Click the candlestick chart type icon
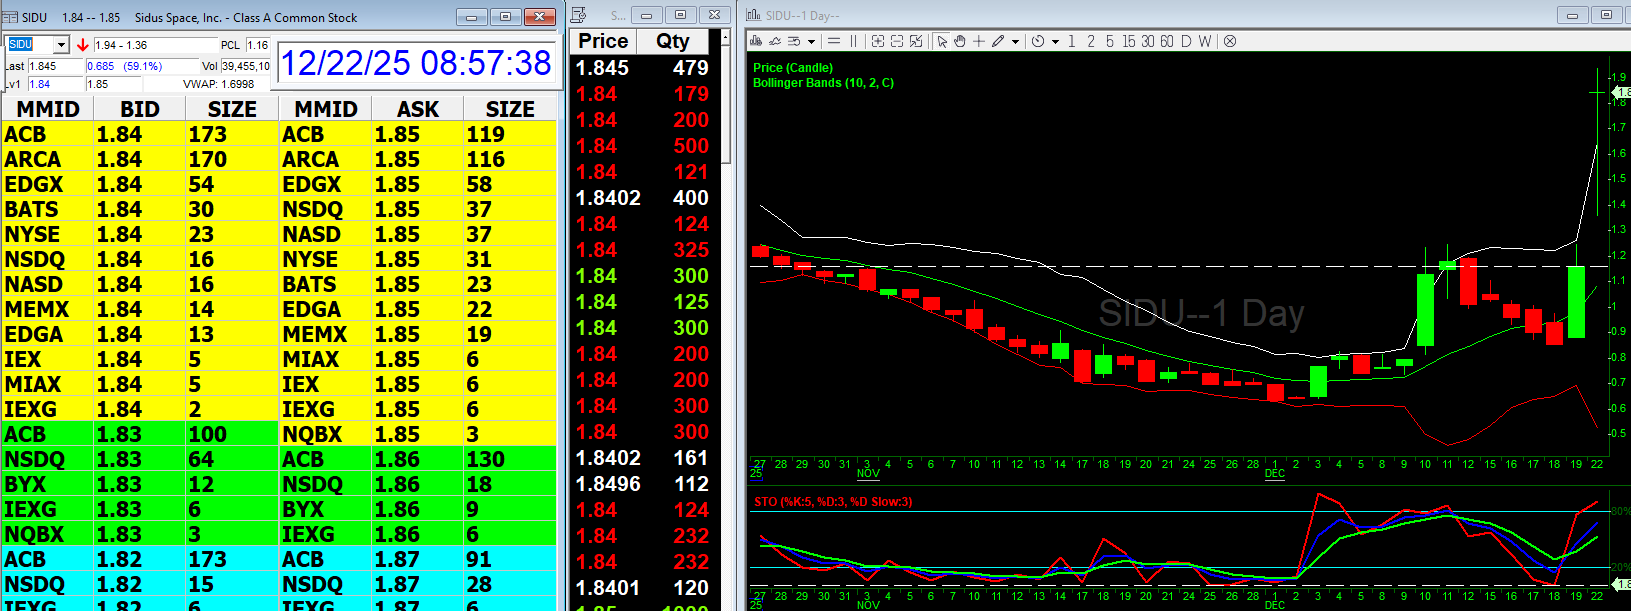 tap(756, 41)
